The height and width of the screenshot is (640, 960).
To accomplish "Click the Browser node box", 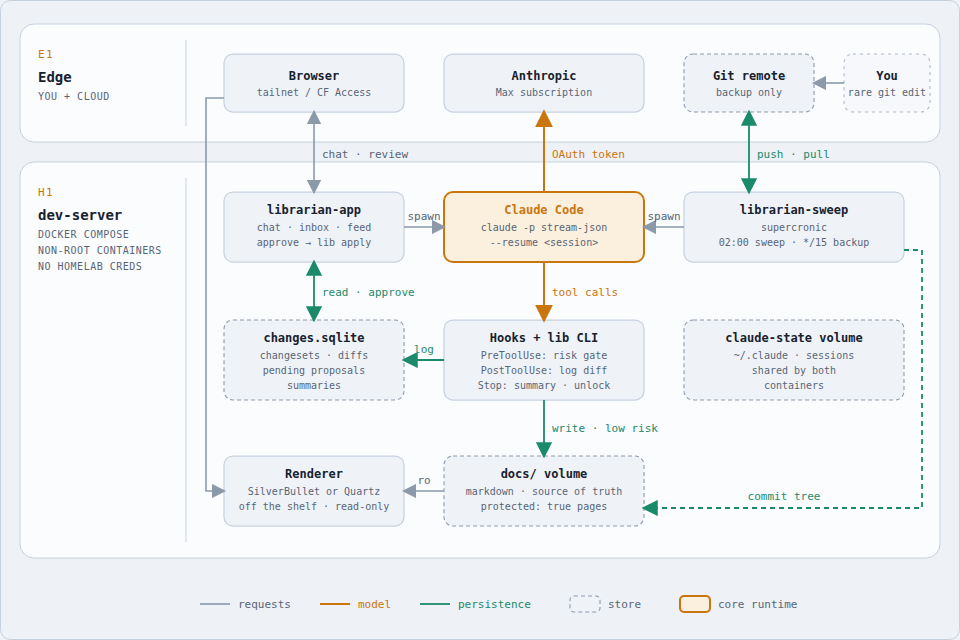I will click(313, 83).
